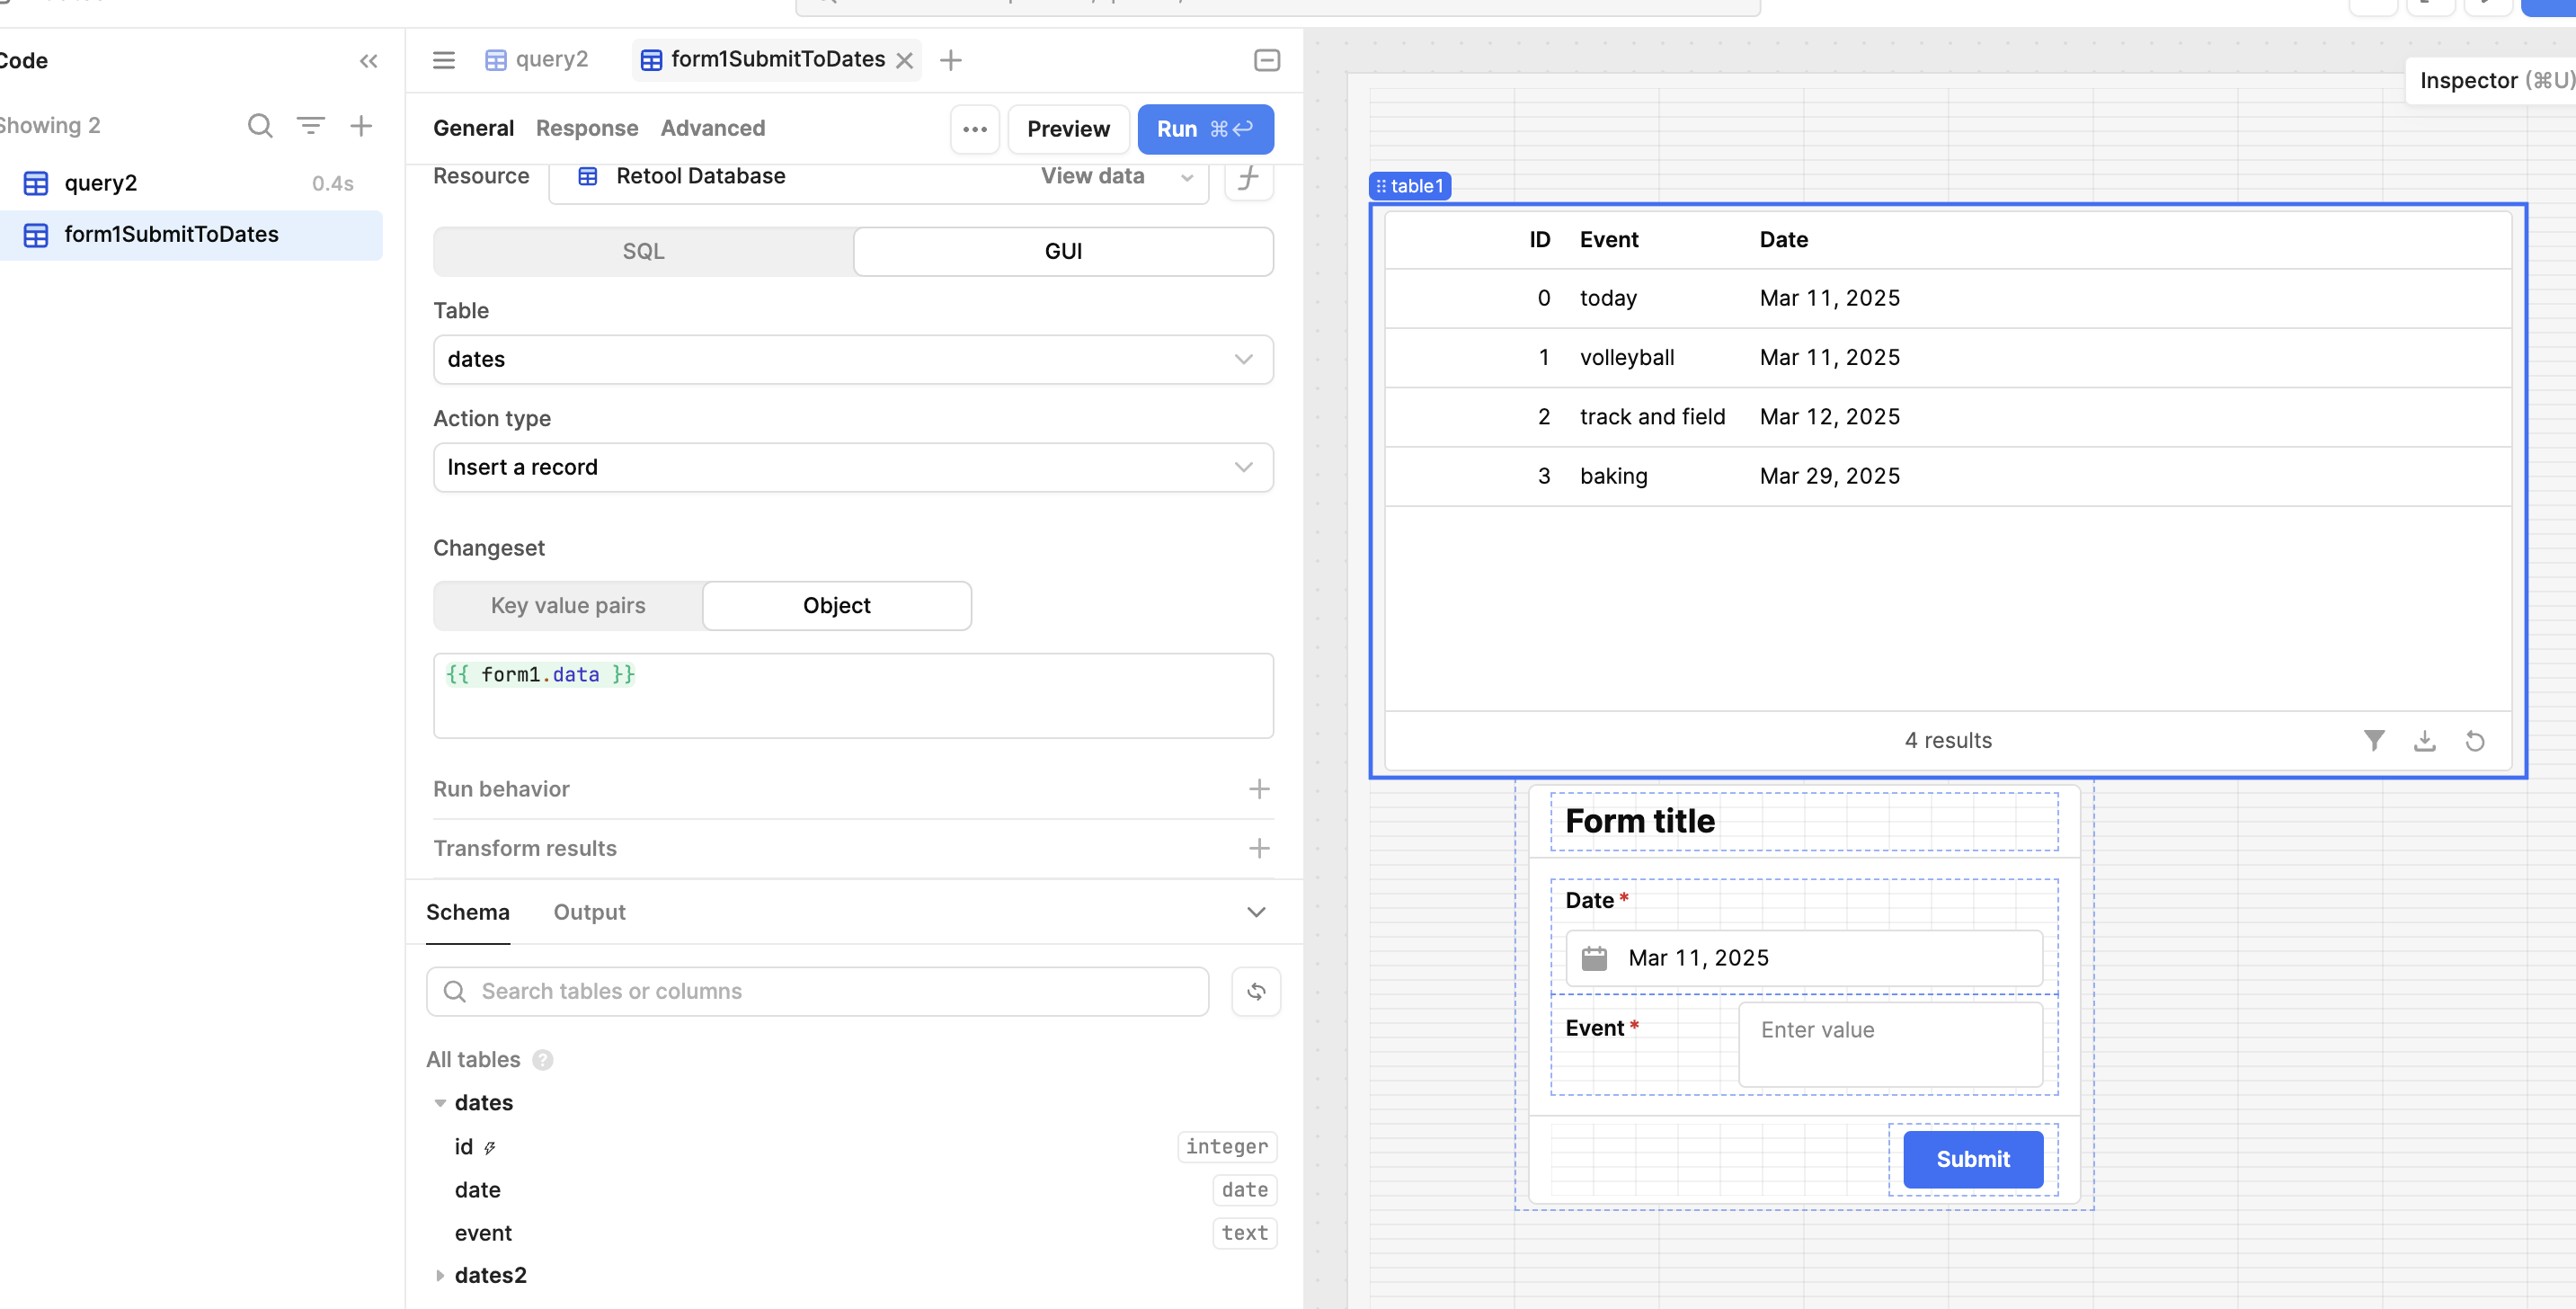Refresh the schema with sync icon
This screenshot has width=2576, height=1309.
tap(1255, 991)
